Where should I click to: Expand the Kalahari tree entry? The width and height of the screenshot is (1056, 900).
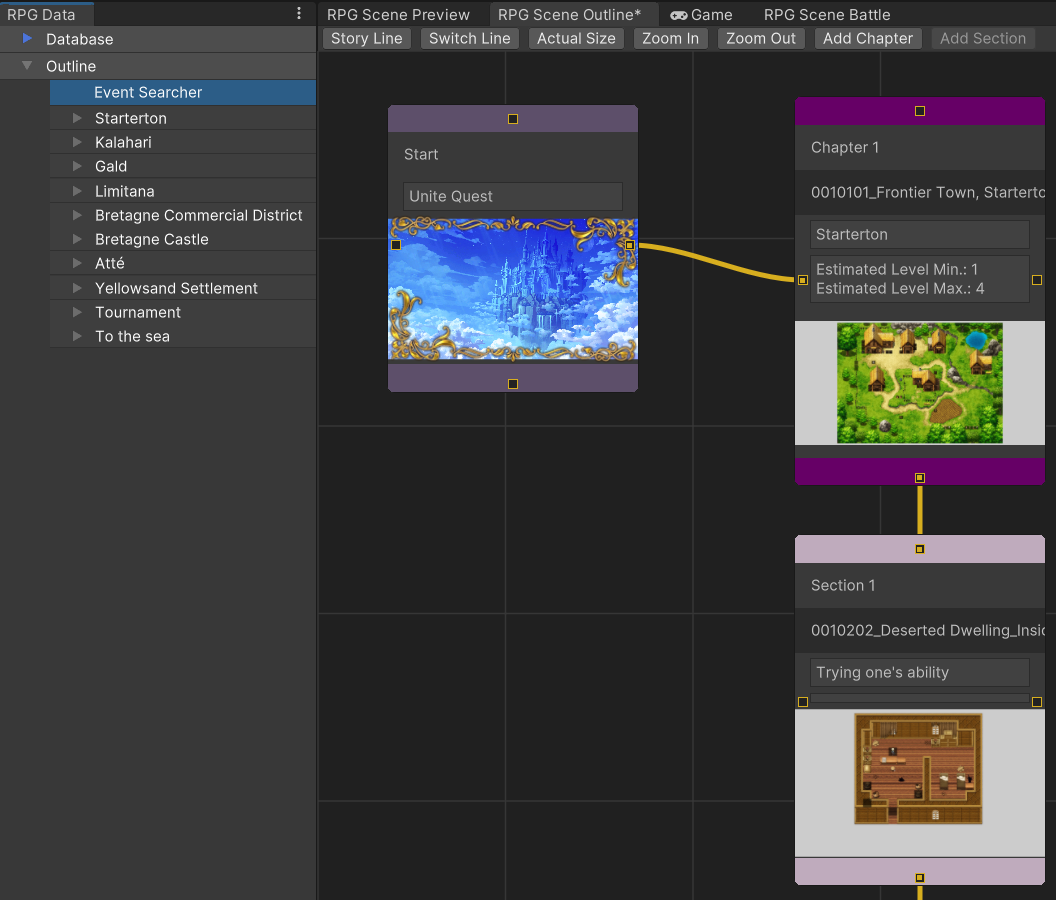point(77,142)
